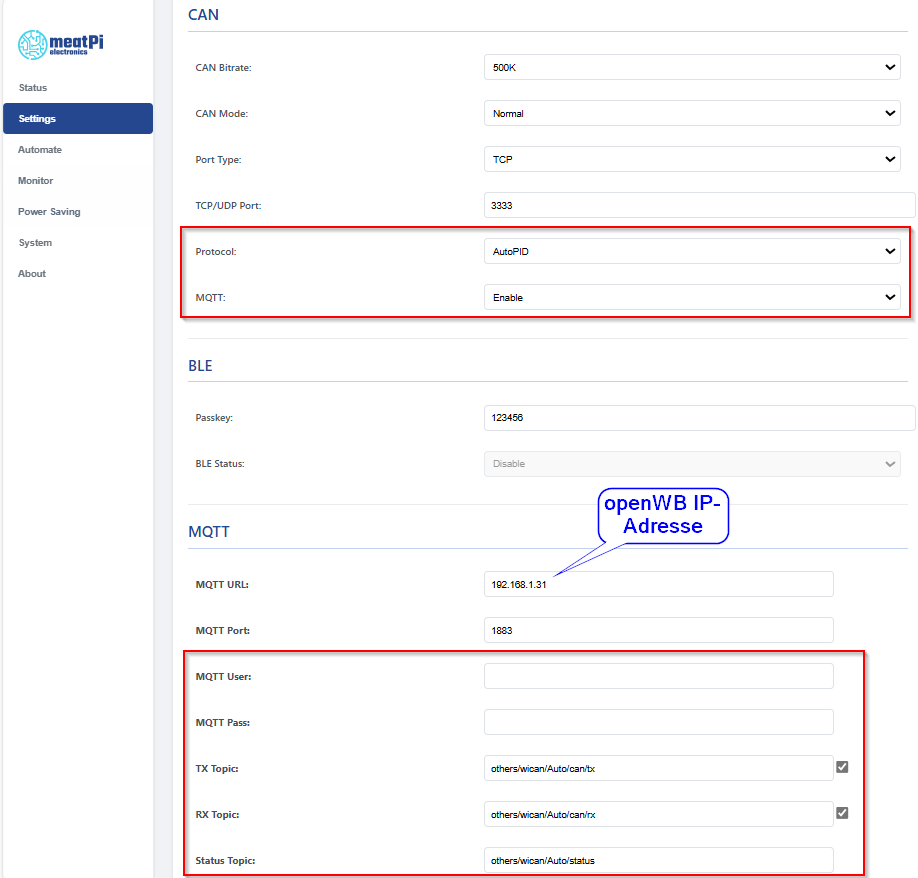Click the Status Topic text field
This screenshot has height=878, width=918.
coord(658,860)
